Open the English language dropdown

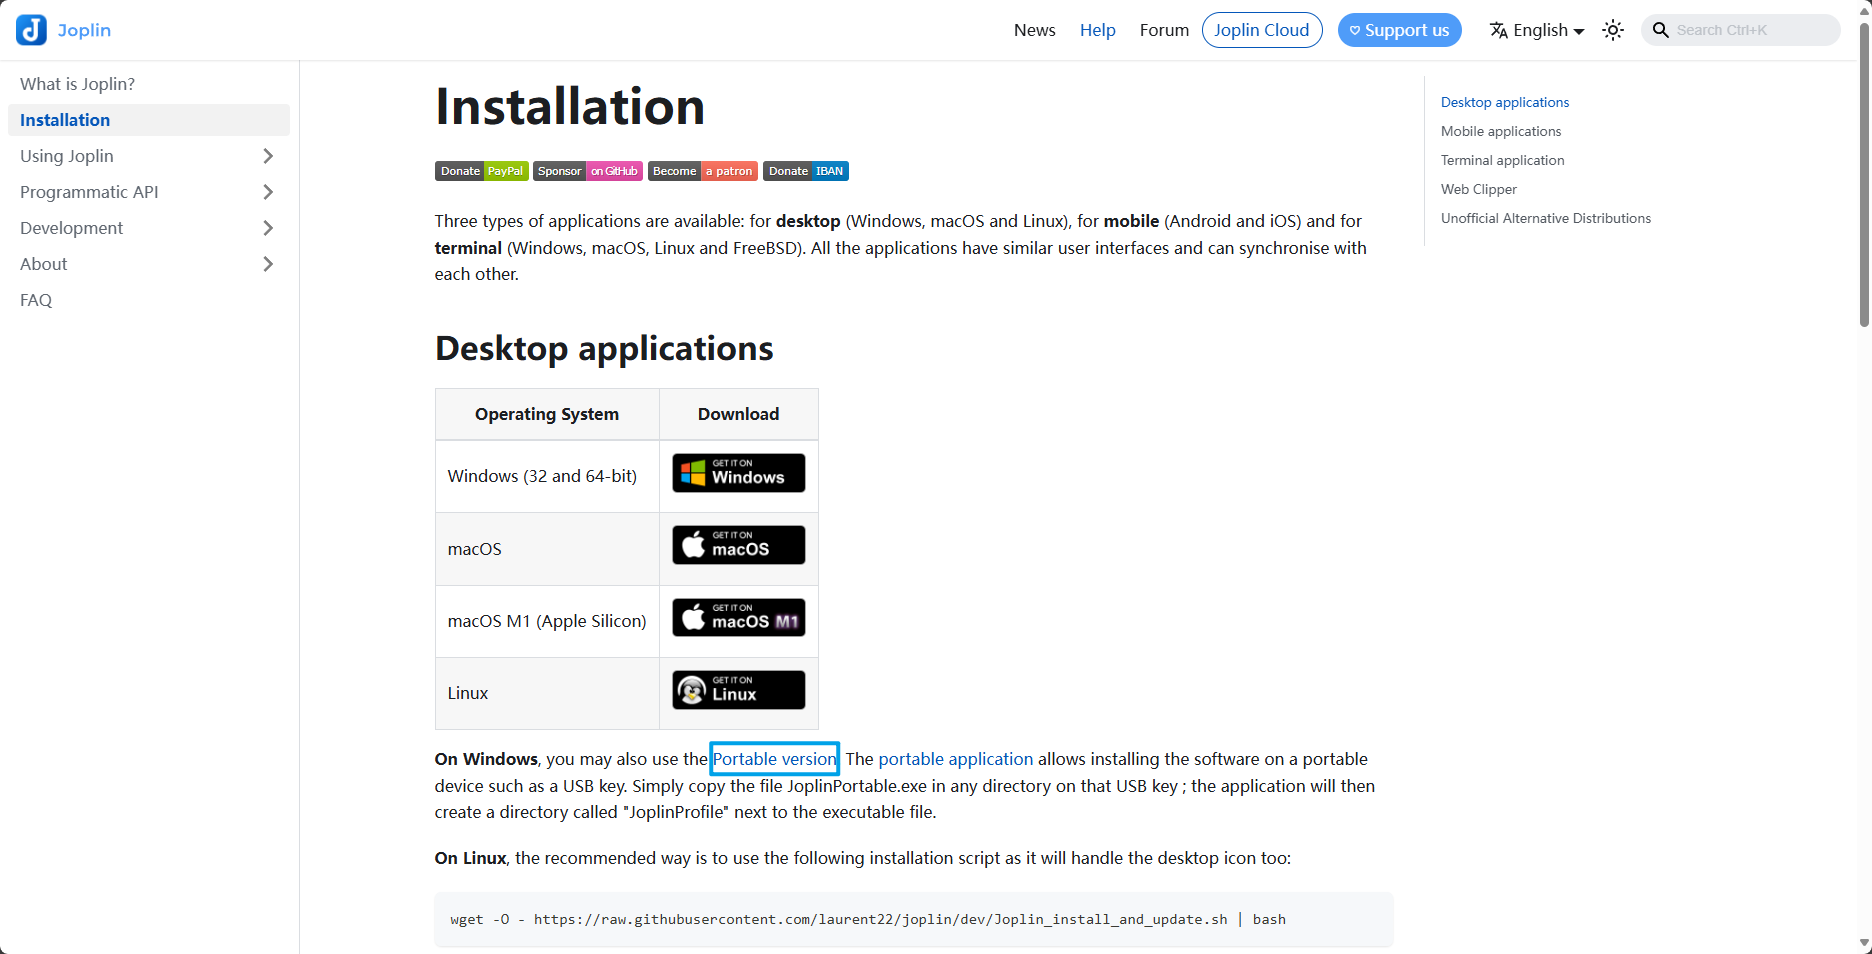click(x=1537, y=30)
